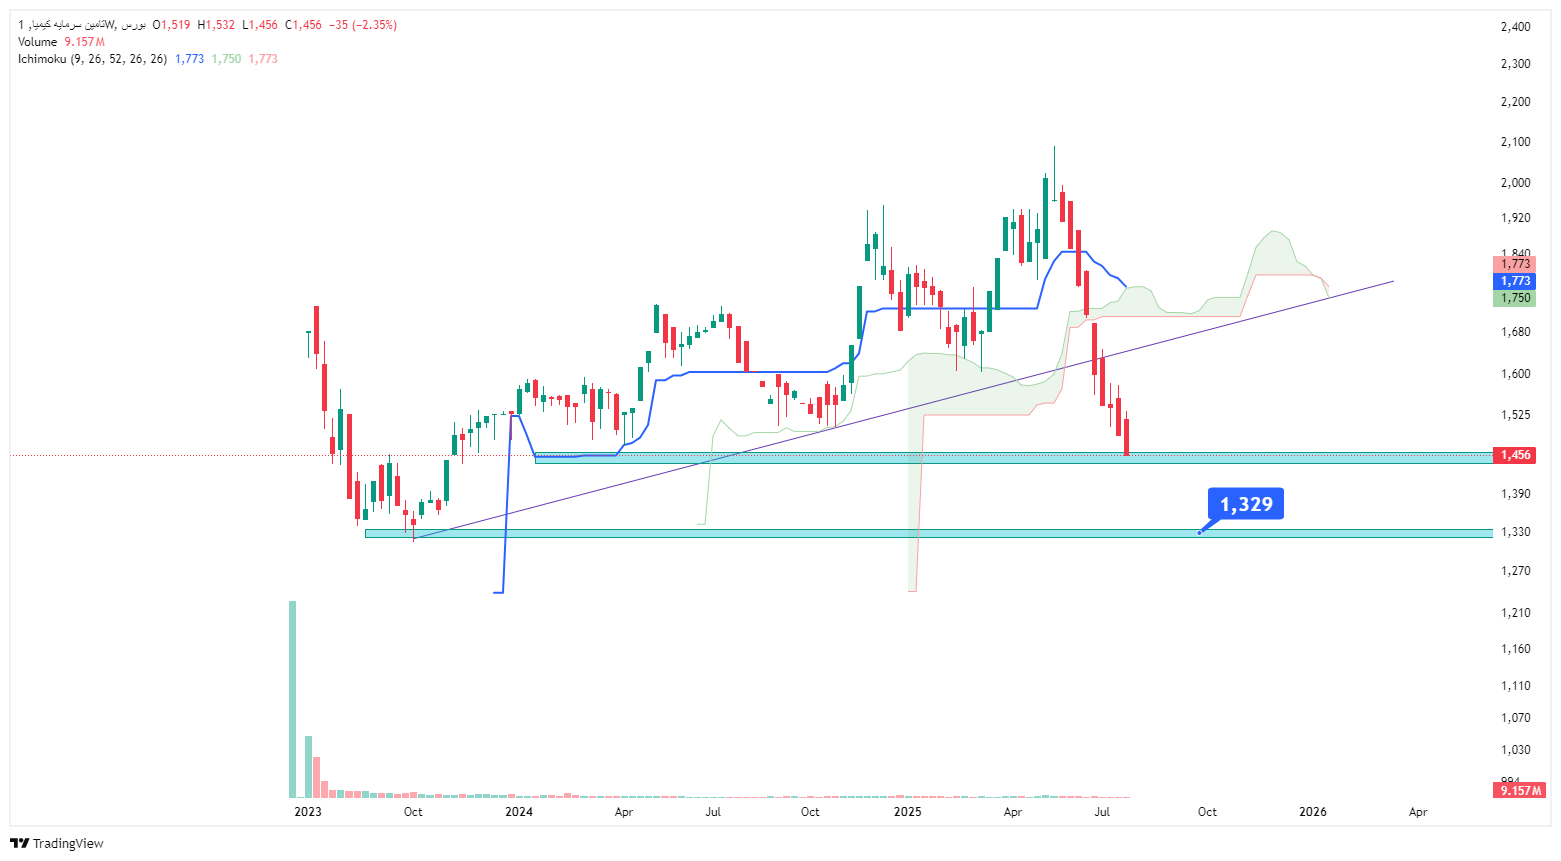Select the 1,329 price callout label
This screenshot has height=861, width=1561.
(x=1246, y=504)
